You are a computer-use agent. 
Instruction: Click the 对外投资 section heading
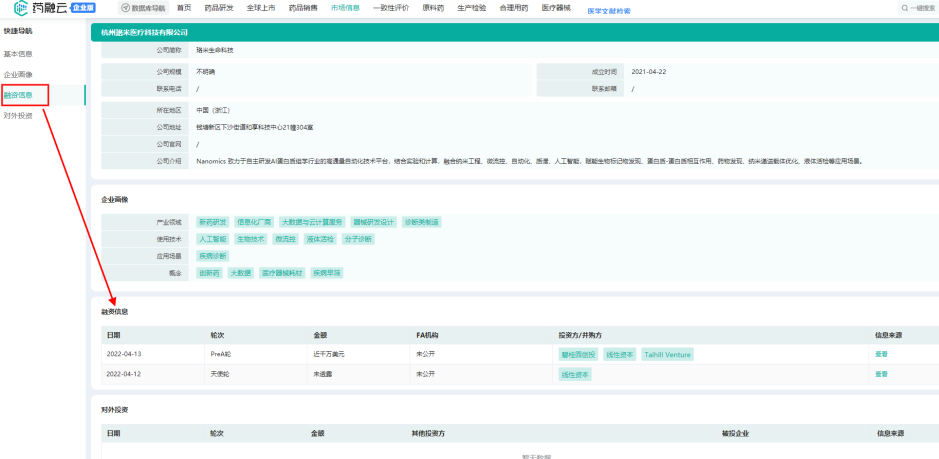point(114,410)
